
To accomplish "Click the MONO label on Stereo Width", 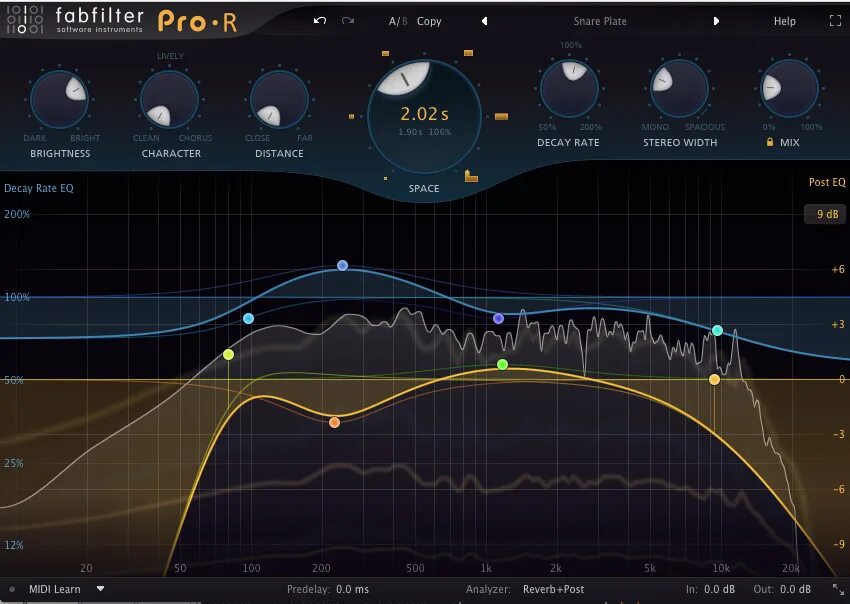I will point(655,127).
